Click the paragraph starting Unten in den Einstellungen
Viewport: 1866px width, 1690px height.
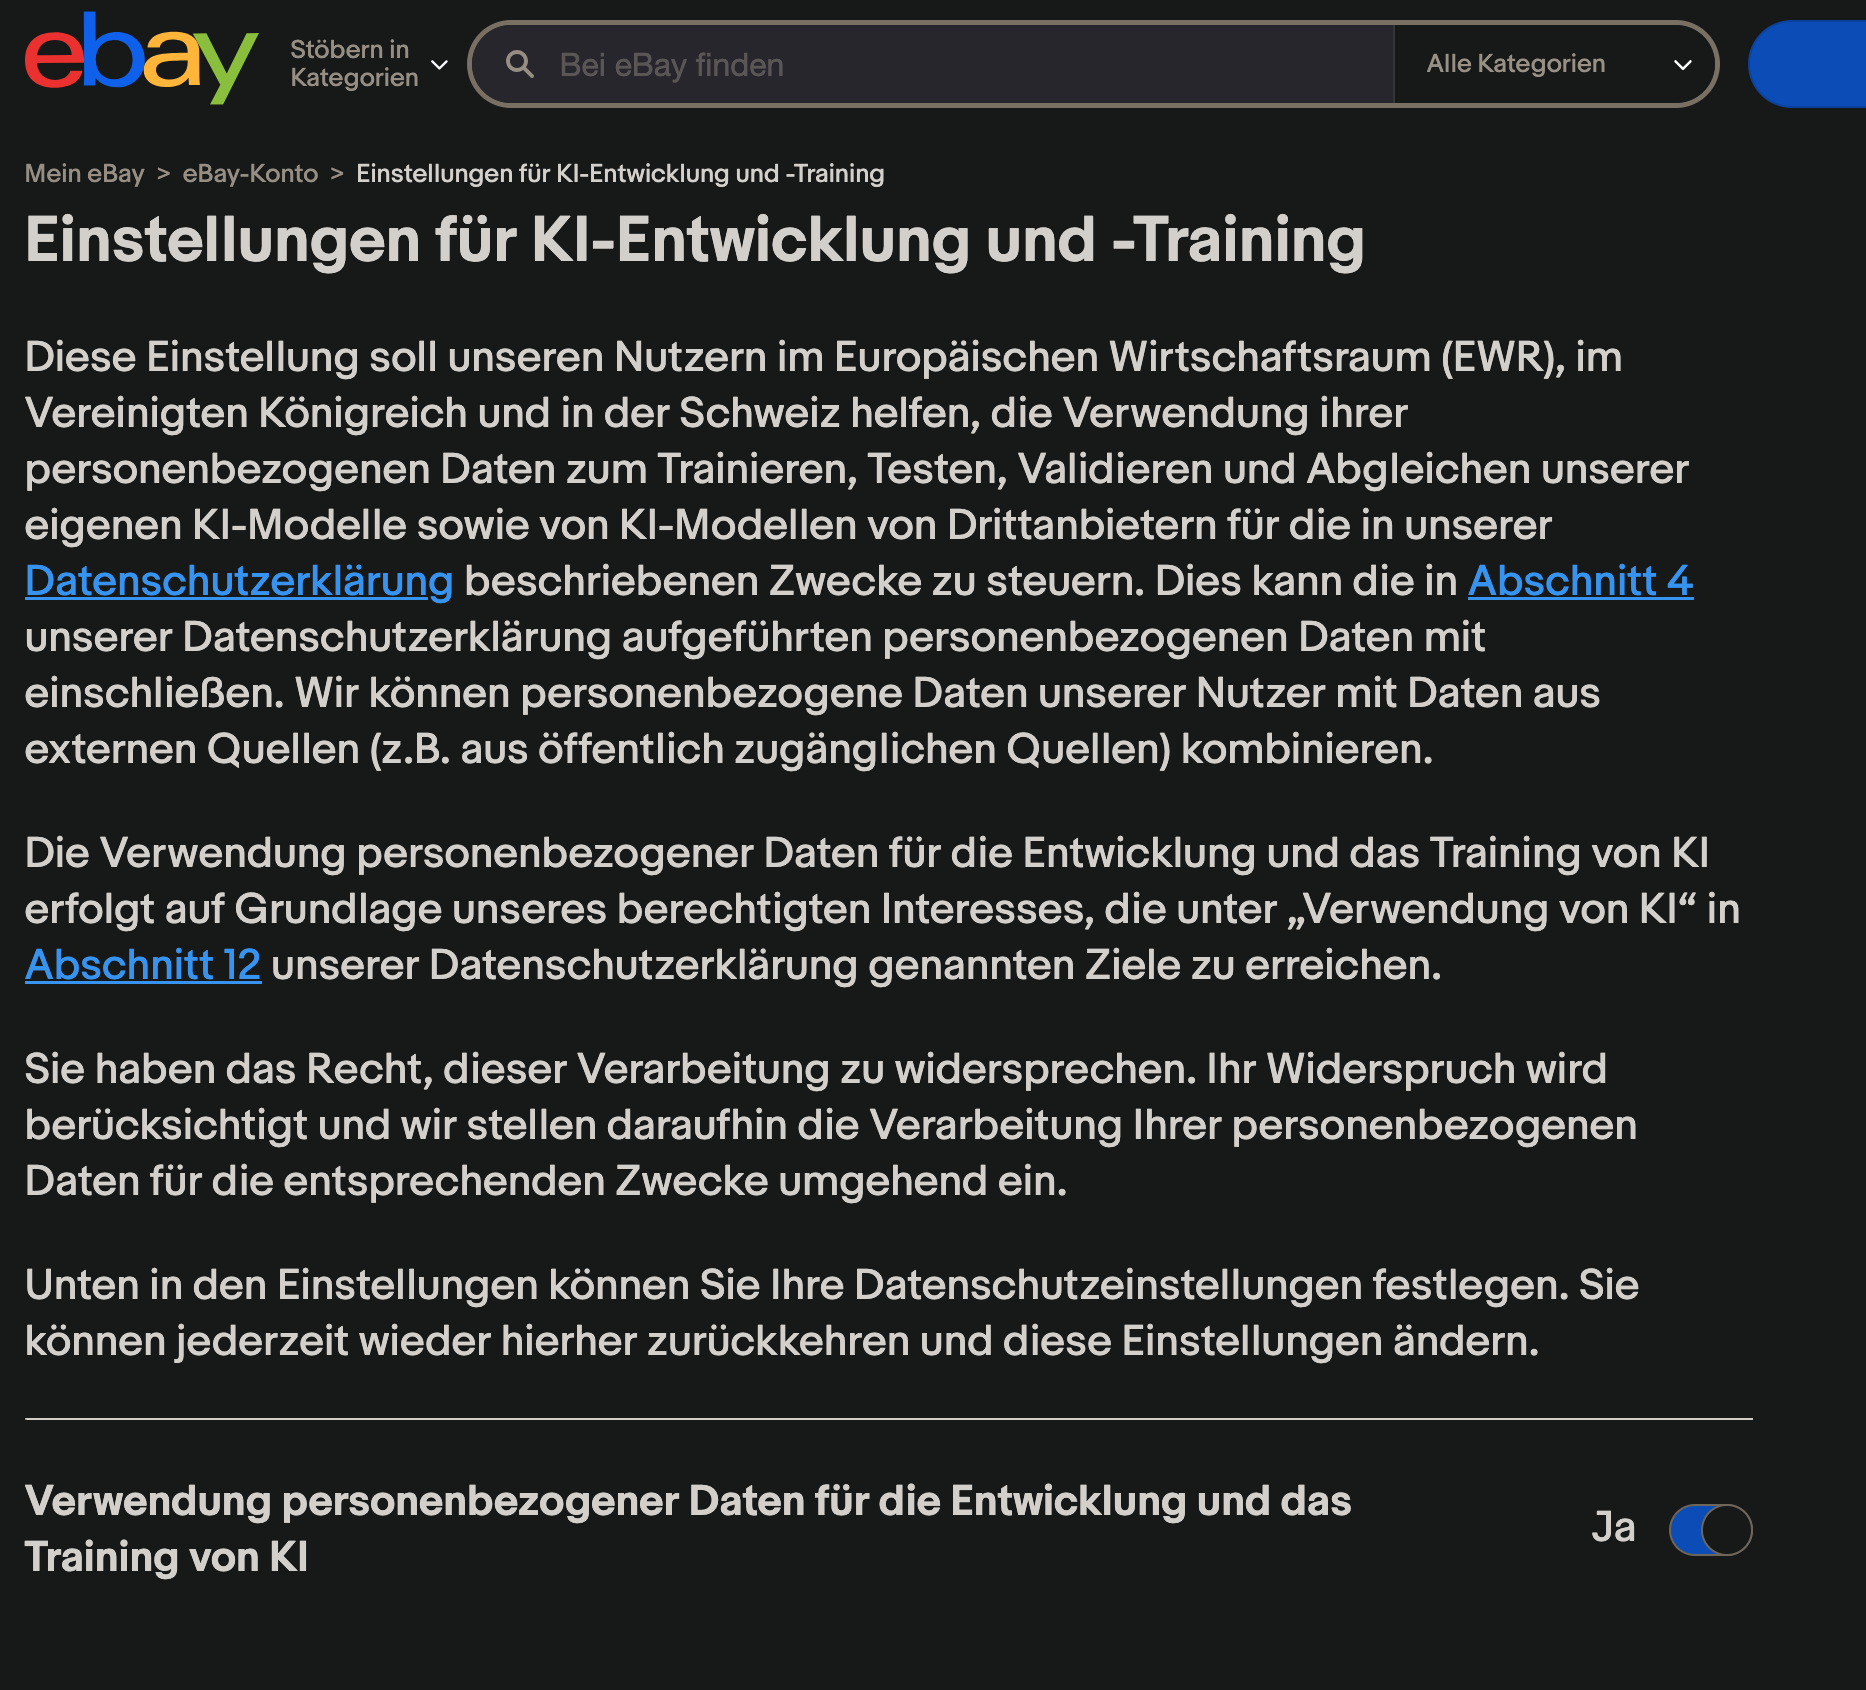click(x=831, y=1313)
